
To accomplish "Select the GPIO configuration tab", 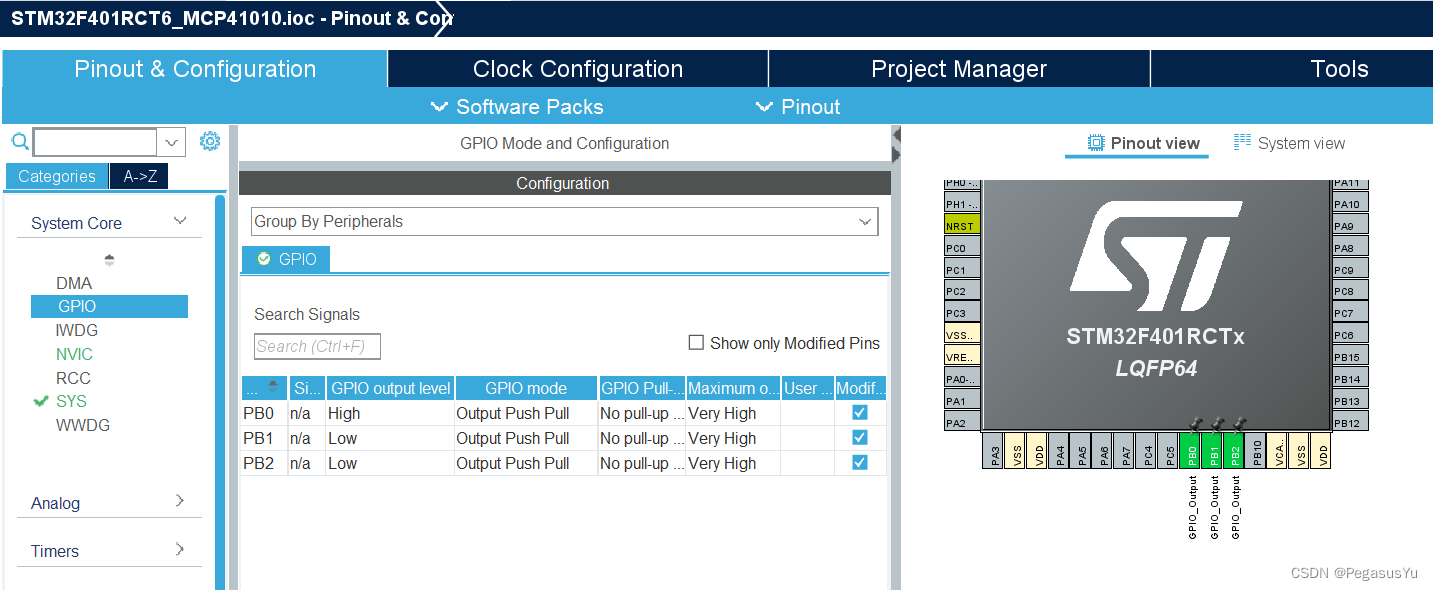I will (286, 259).
